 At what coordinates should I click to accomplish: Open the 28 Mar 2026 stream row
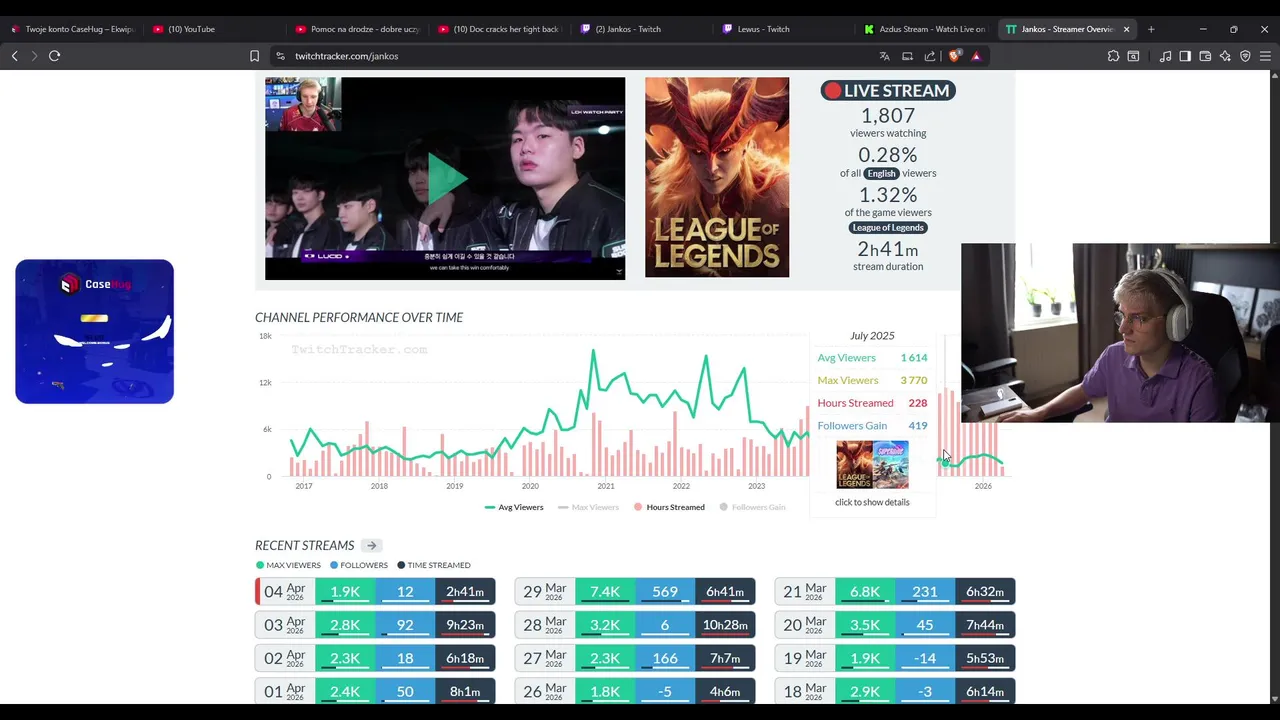(635, 625)
